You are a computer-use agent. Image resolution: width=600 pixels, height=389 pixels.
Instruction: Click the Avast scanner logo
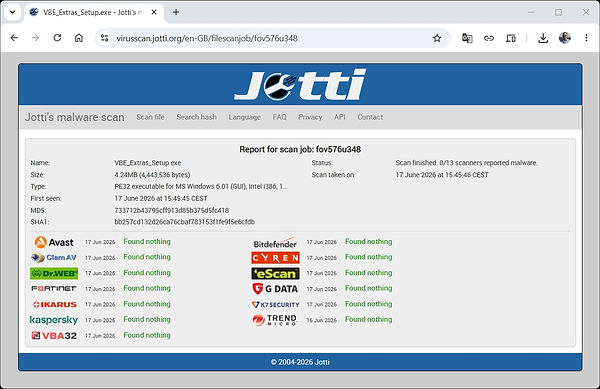(54, 242)
